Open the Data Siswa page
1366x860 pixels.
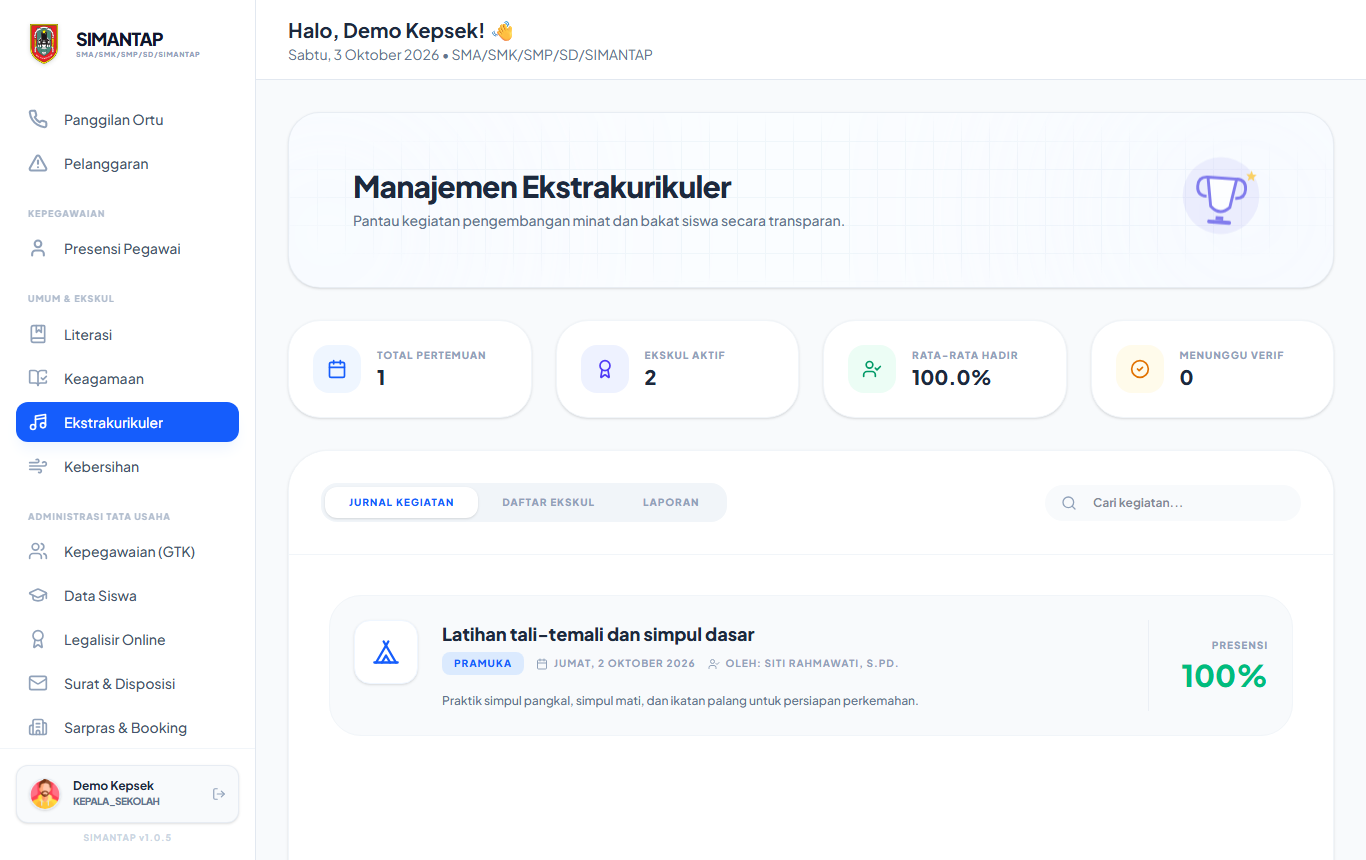click(127, 596)
